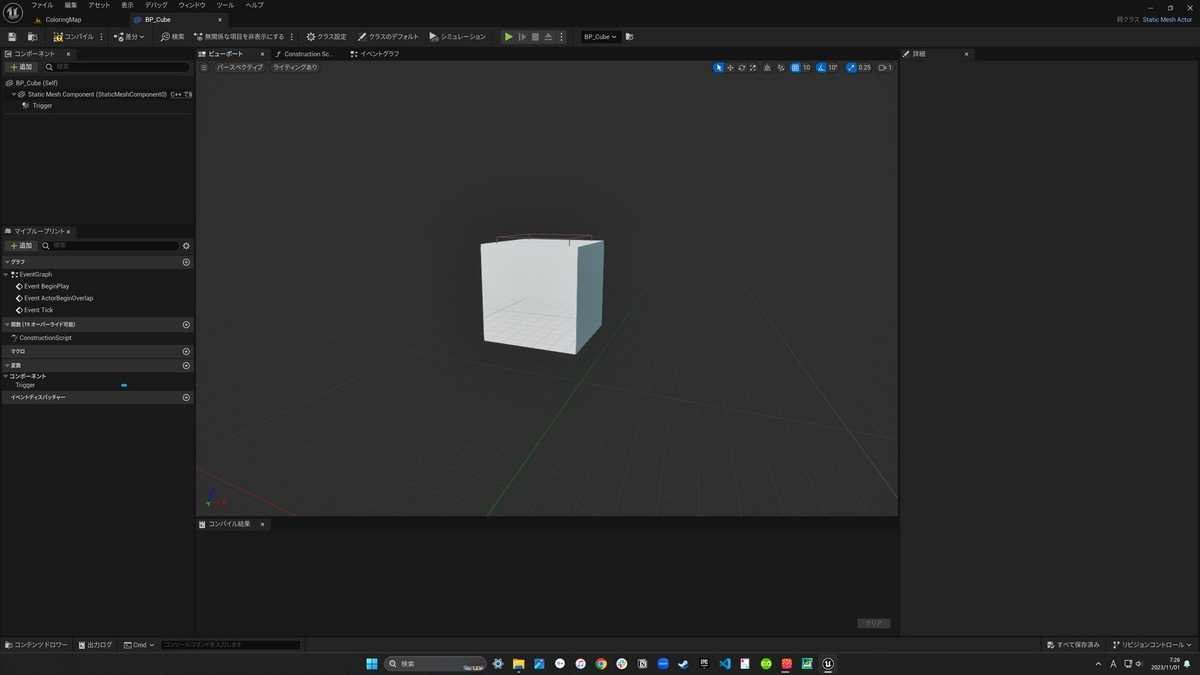The width and height of the screenshot is (1200, 675).
Task: Click the icon right of BP_Cube dropdown
Action: [629, 37]
